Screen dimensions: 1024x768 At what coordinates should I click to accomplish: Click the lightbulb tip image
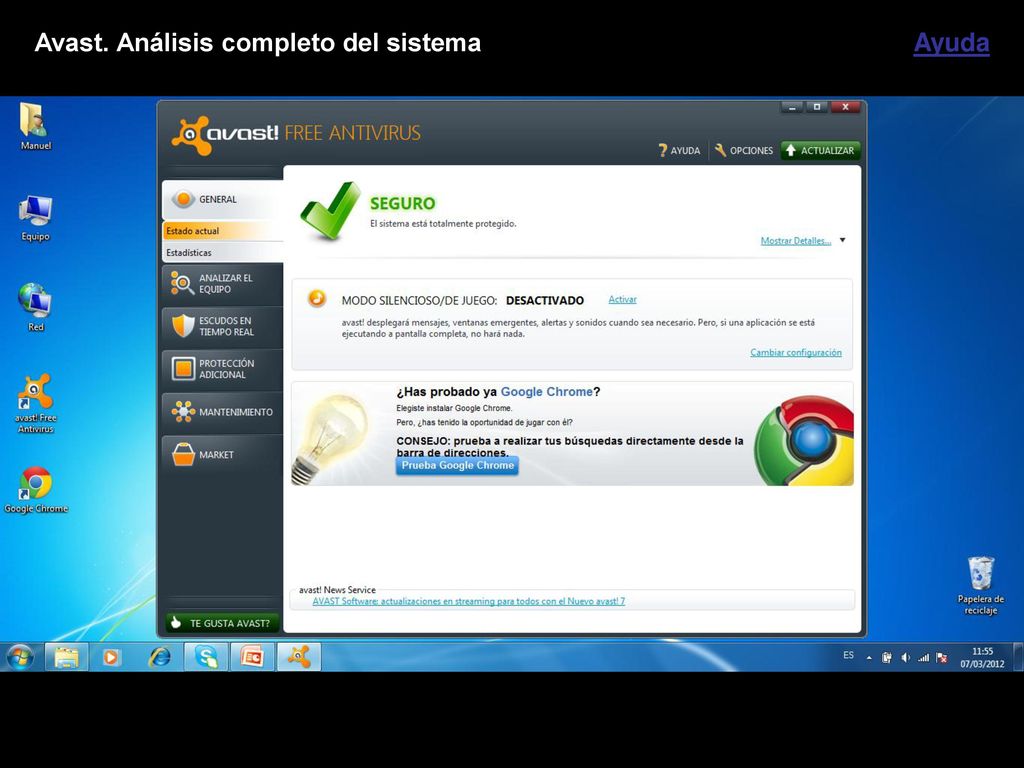click(331, 438)
